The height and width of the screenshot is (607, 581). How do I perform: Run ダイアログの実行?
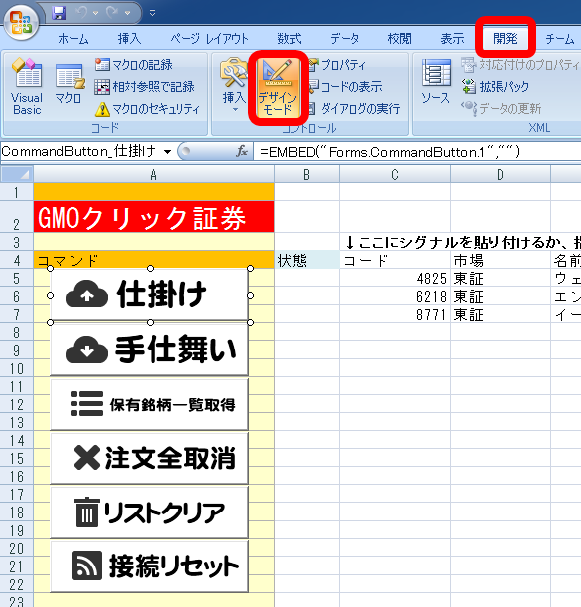(x=354, y=109)
